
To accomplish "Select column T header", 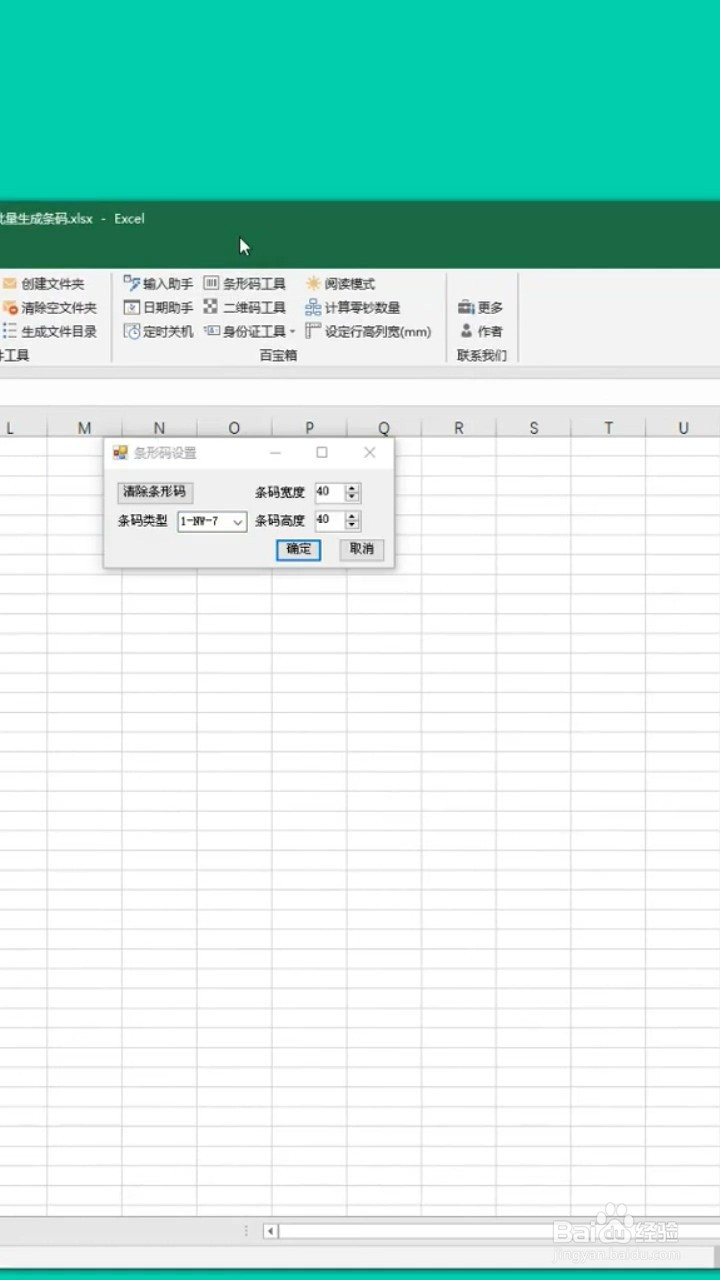I will [608, 428].
